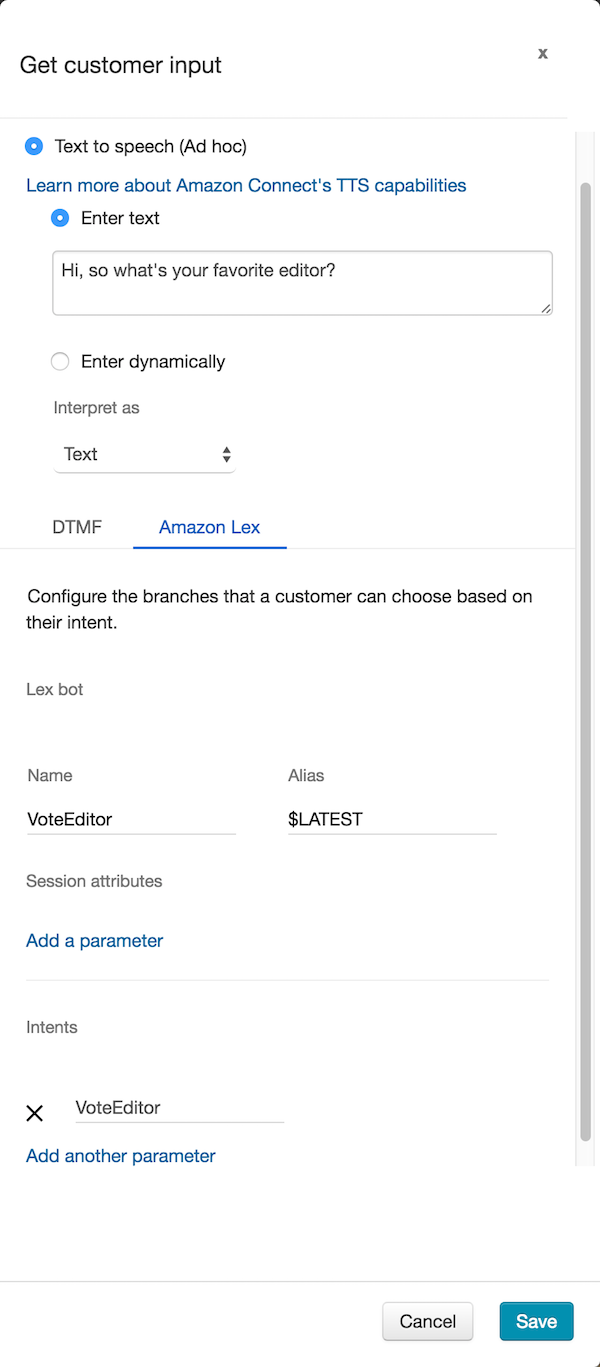The width and height of the screenshot is (600, 1367).
Task: Choose the Enter text radio button
Action: [x=60, y=218]
